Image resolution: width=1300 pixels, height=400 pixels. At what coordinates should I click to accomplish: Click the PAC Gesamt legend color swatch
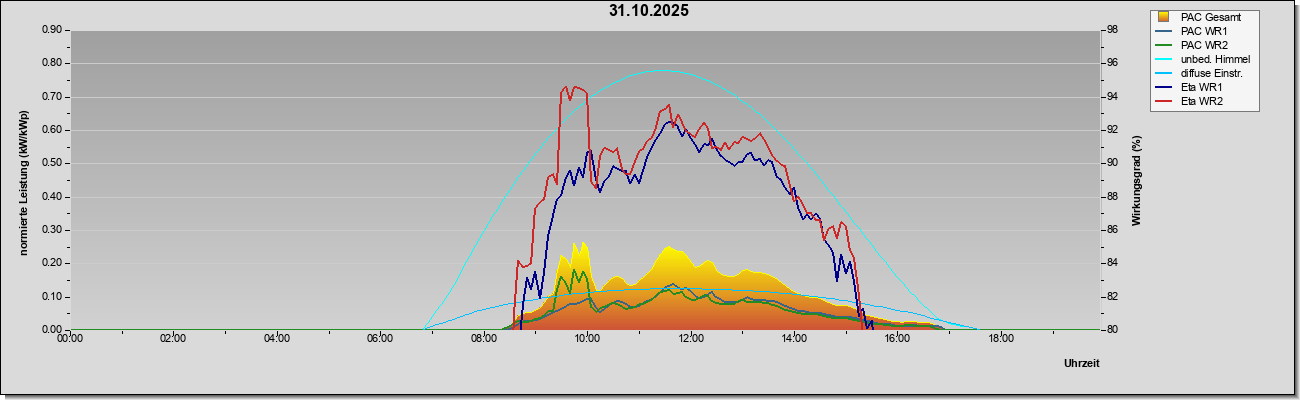pyautogui.click(x=1164, y=17)
